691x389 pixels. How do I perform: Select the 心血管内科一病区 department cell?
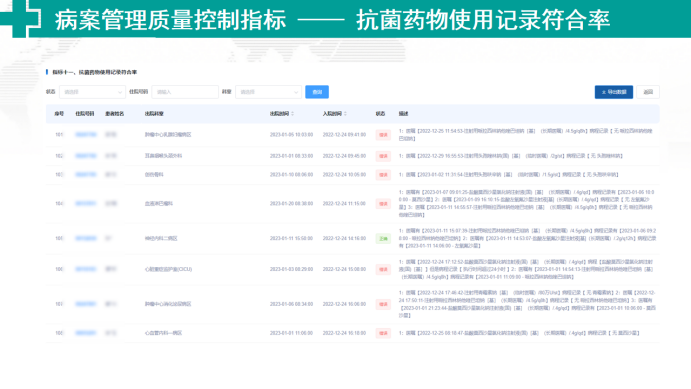163,333
